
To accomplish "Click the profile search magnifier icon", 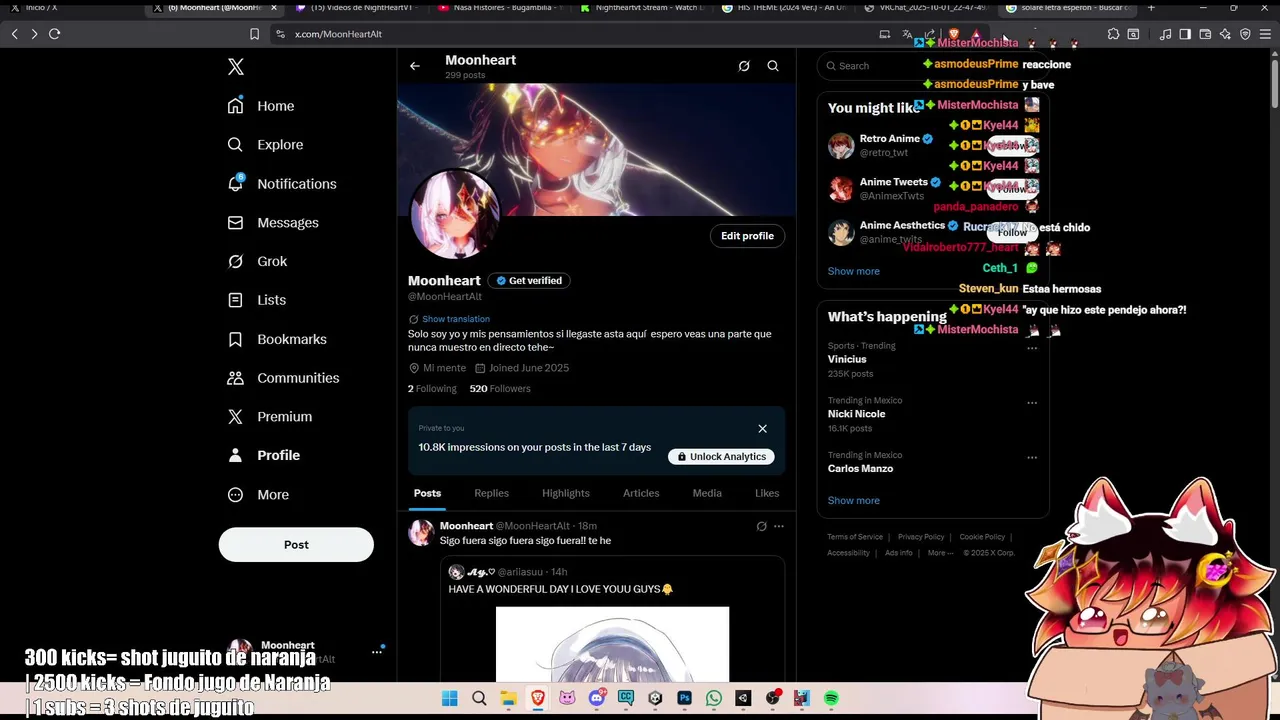I will click(x=773, y=66).
